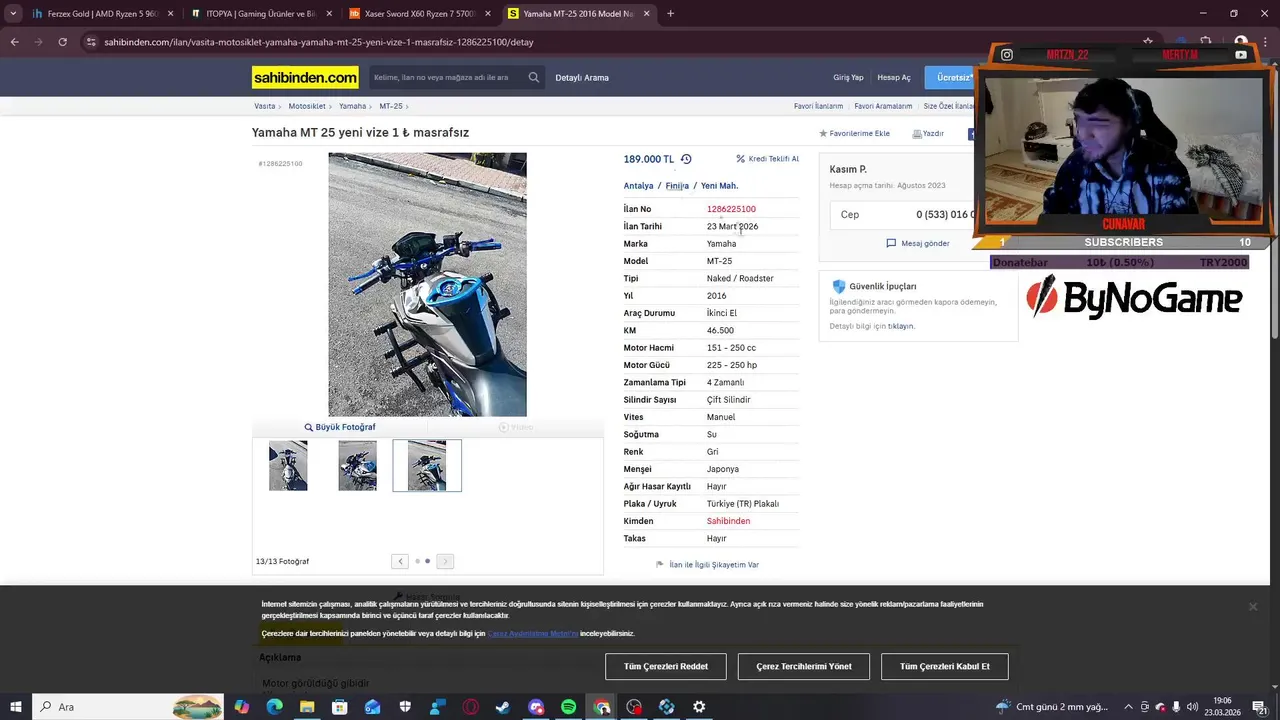Click the Büyük Fotoğraf magnifier icon
The width and height of the screenshot is (1280, 720).
point(309,427)
